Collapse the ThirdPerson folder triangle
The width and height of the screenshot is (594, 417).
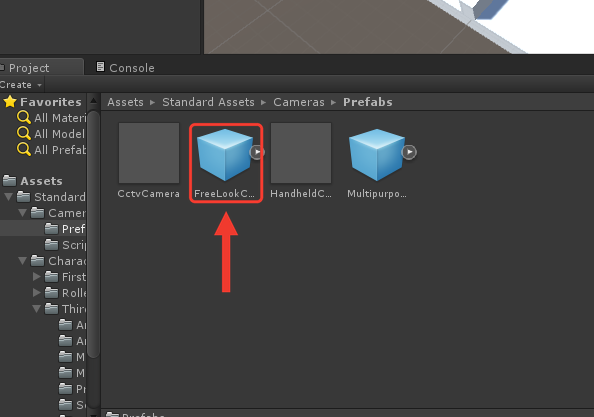tap(36, 309)
